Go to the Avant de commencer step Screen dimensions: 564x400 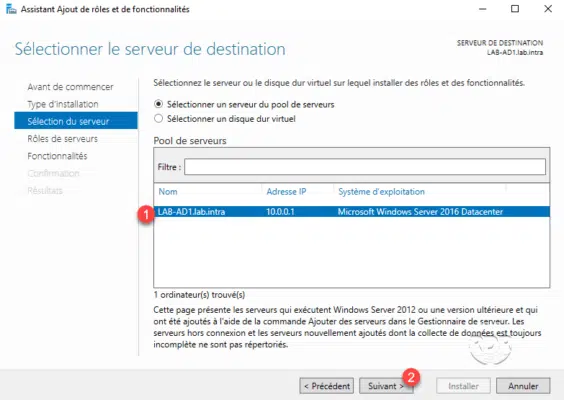[70, 87]
